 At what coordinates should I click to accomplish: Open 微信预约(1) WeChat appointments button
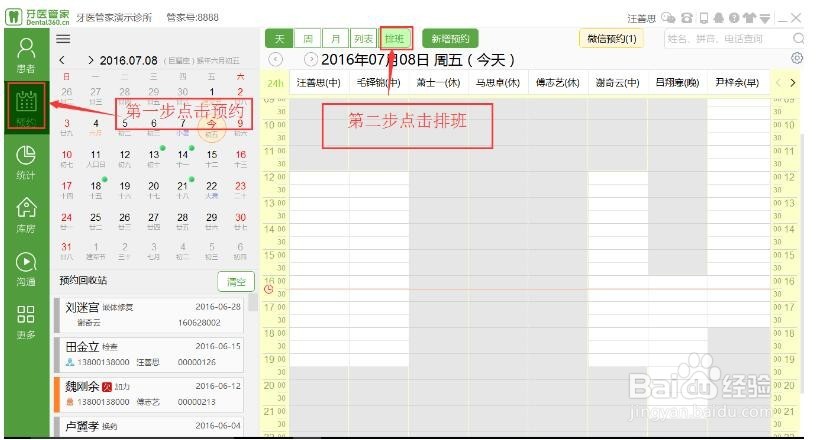(611, 39)
